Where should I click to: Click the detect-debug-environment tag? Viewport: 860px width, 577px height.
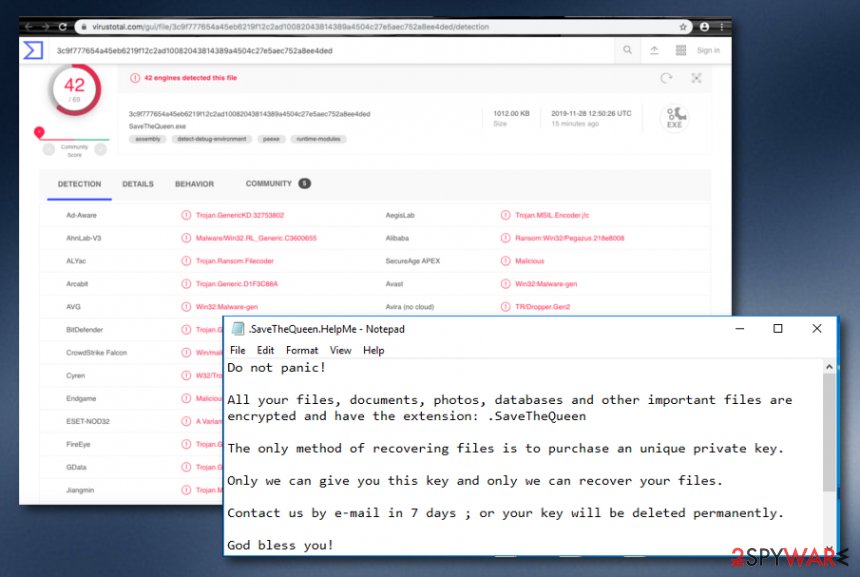(212, 139)
